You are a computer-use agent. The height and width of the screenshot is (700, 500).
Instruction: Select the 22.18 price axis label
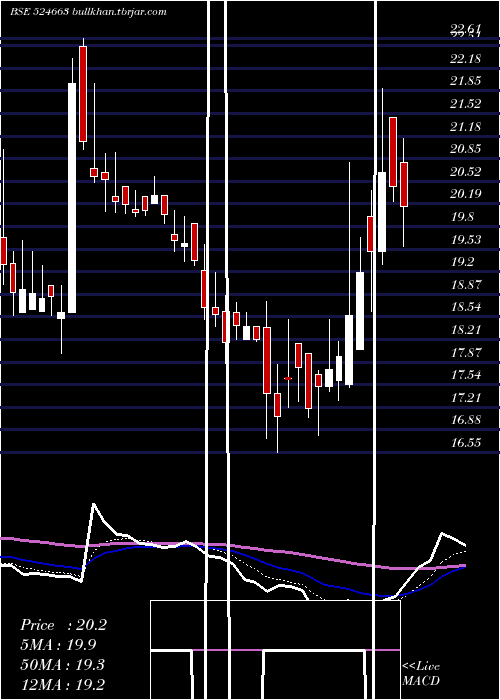click(x=466, y=58)
